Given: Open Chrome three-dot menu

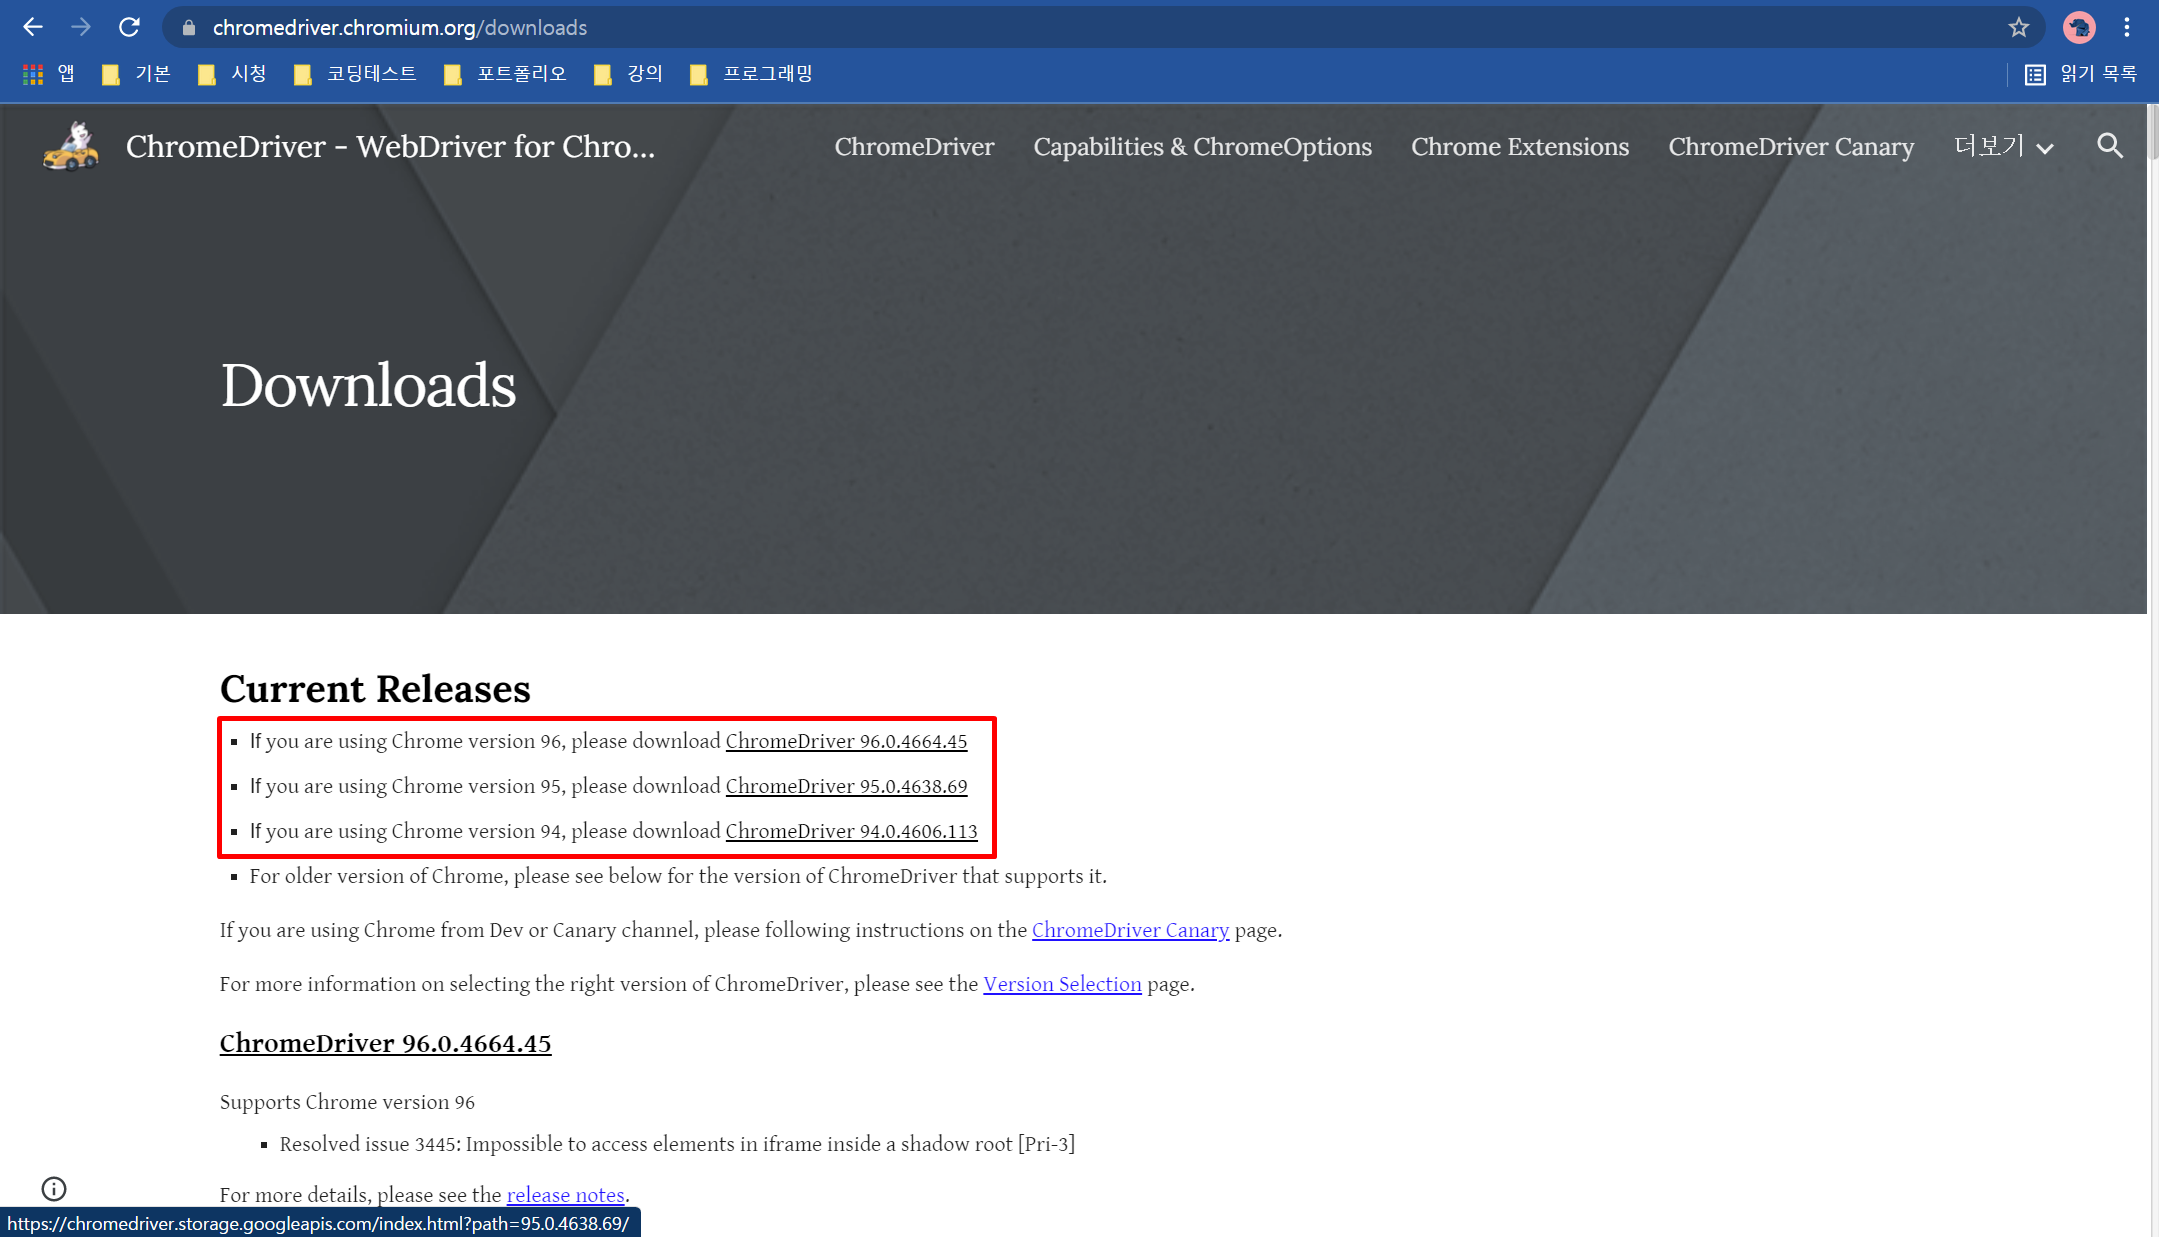Looking at the screenshot, I should click(2127, 27).
